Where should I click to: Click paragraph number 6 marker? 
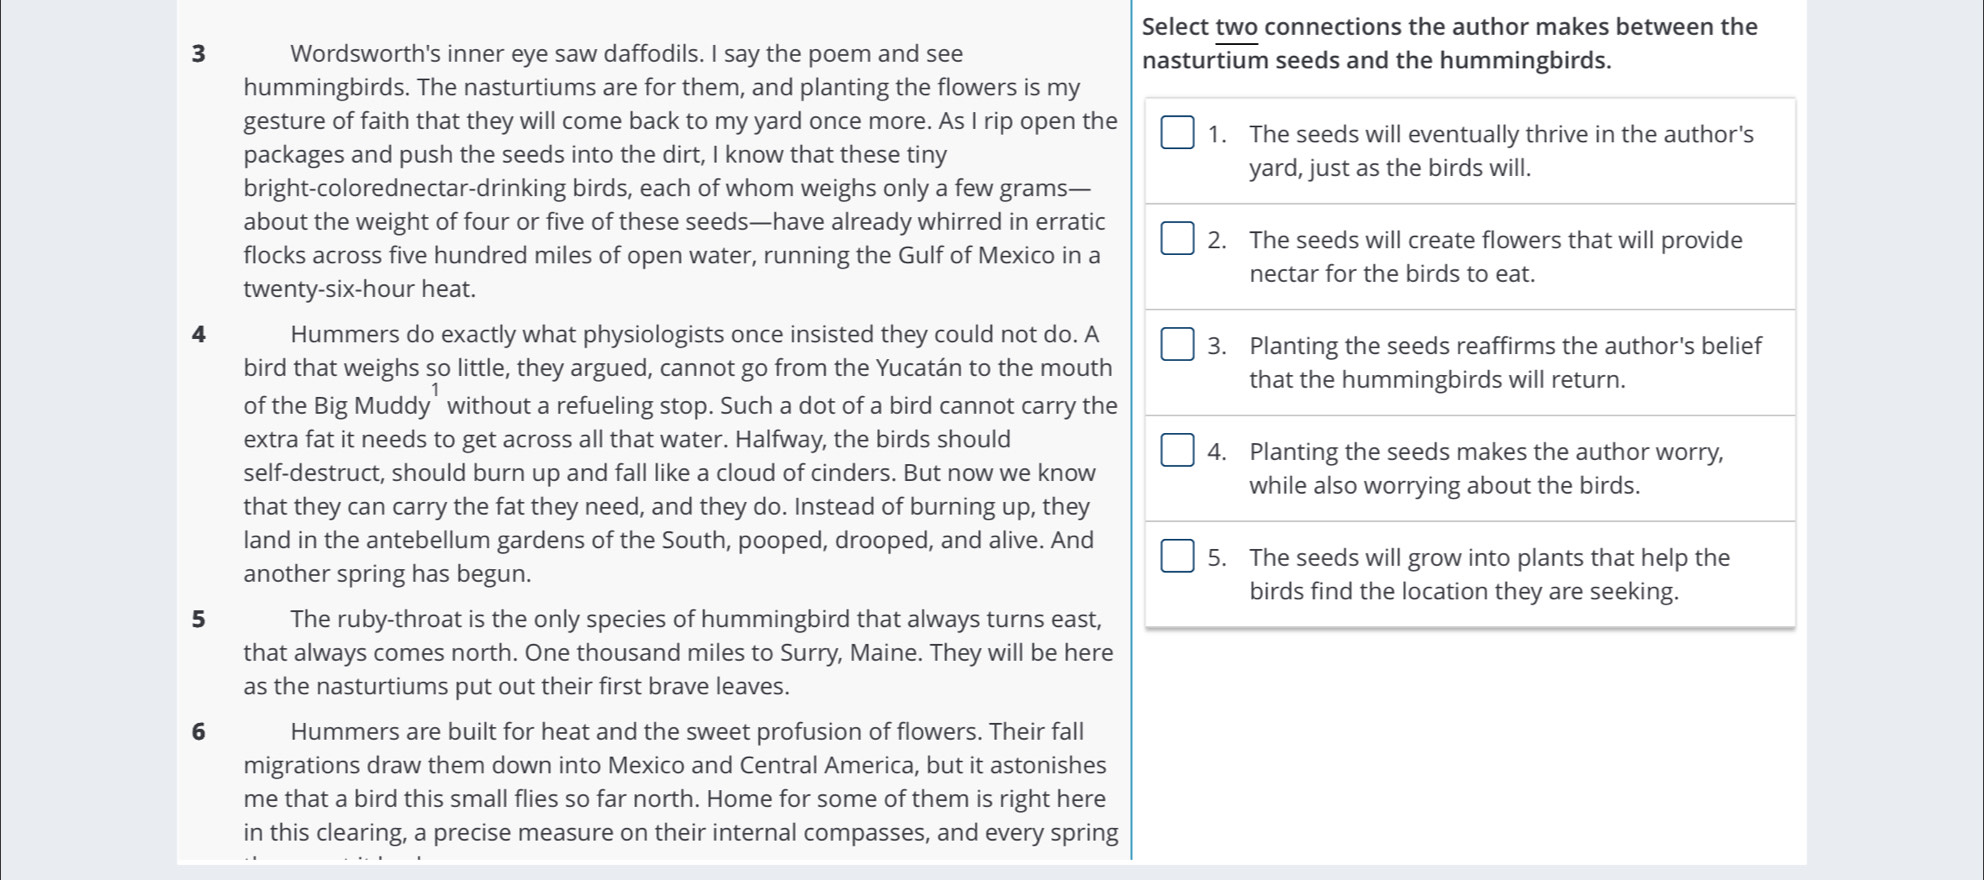point(198,732)
